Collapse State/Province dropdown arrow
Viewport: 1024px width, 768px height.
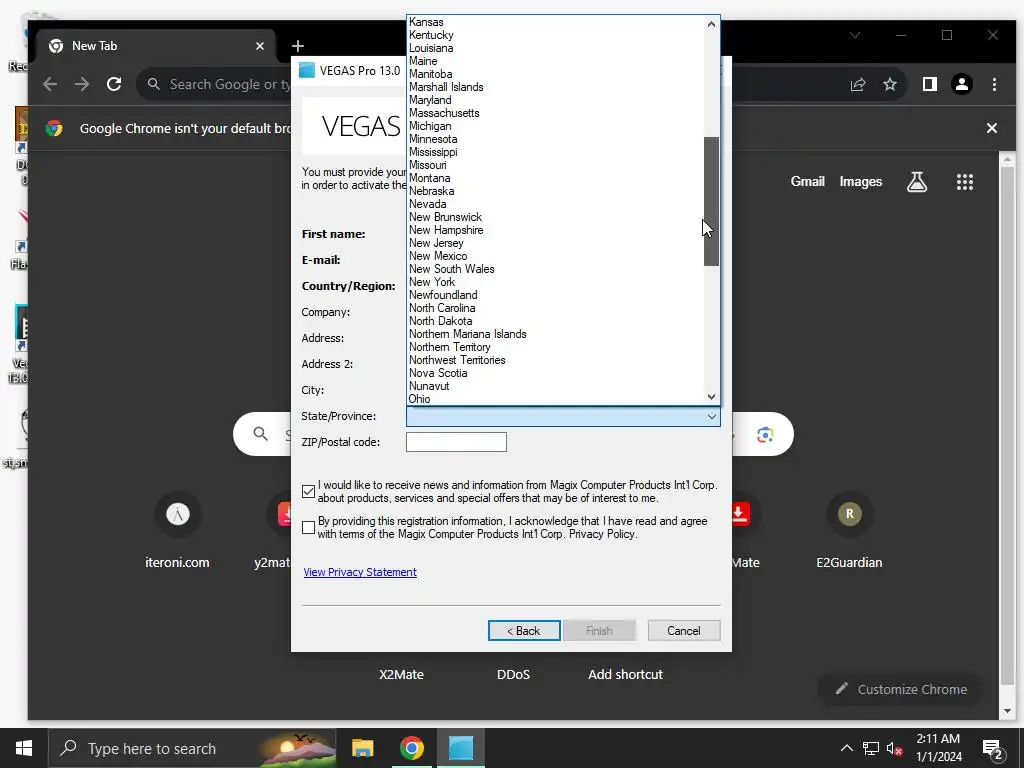(712, 417)
